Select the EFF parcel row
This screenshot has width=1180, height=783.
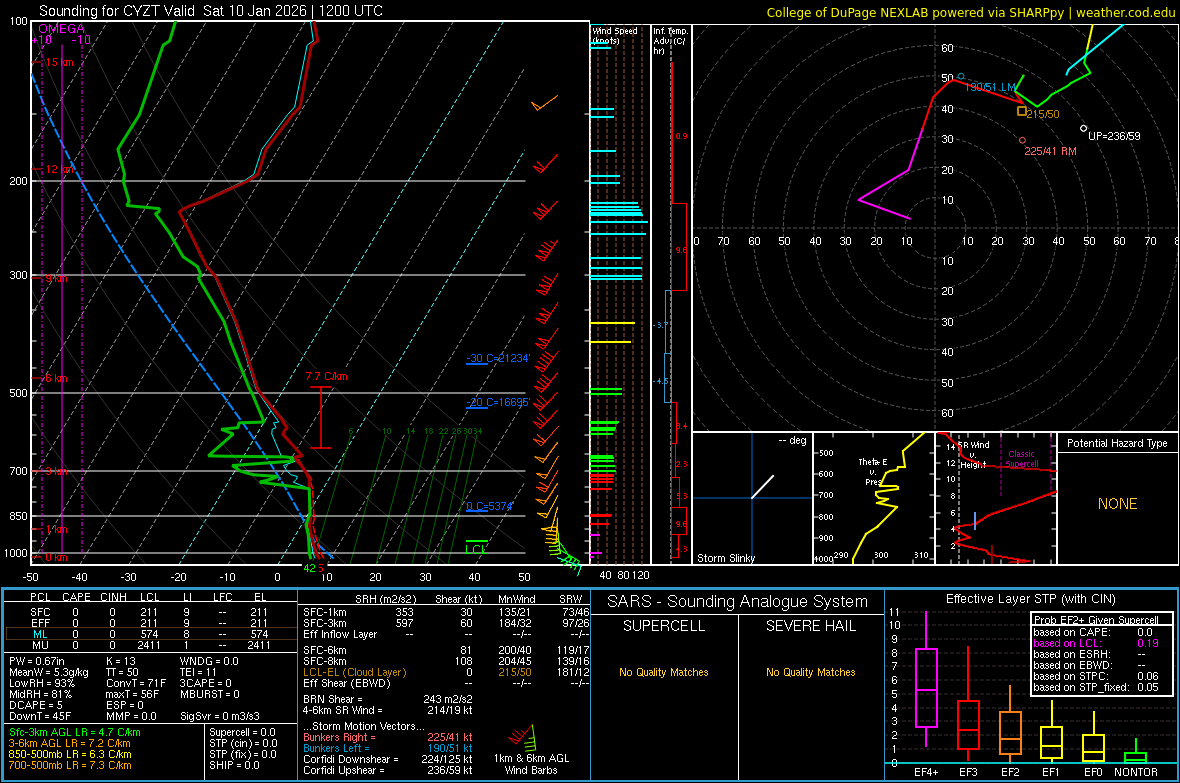point(149,623)
